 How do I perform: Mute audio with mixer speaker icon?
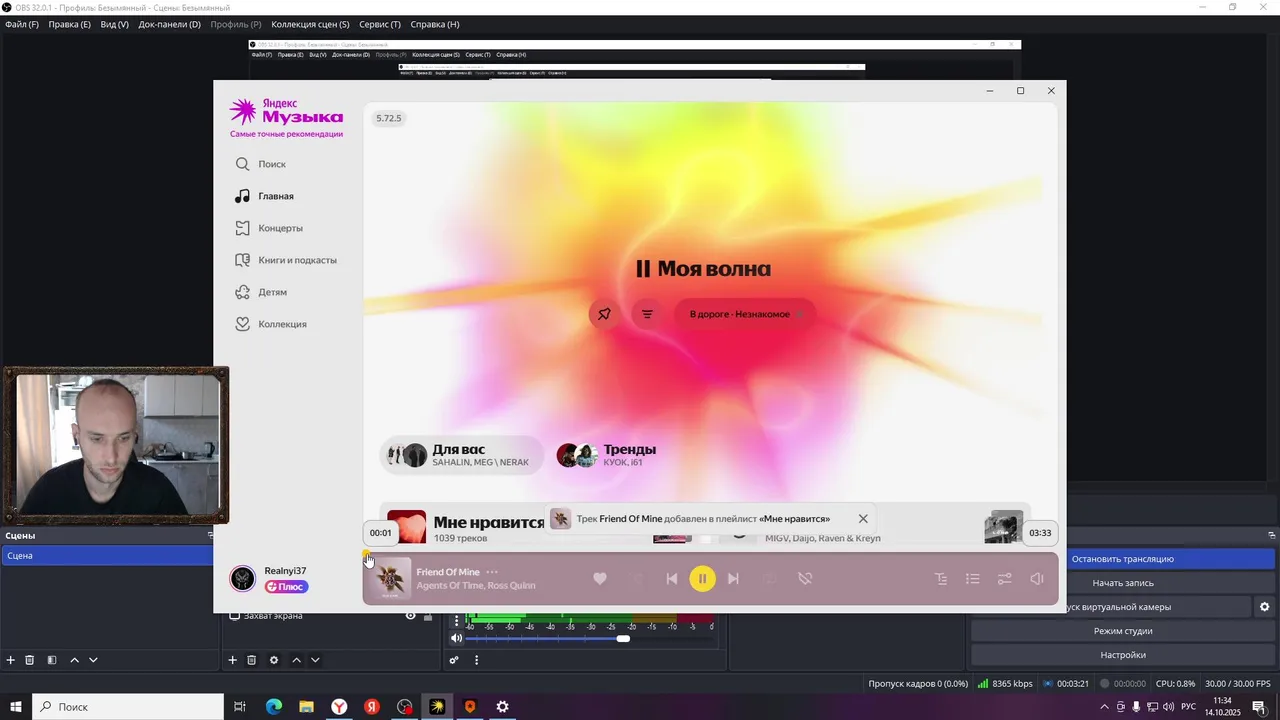pyautogui.click(x=457, y=638)
